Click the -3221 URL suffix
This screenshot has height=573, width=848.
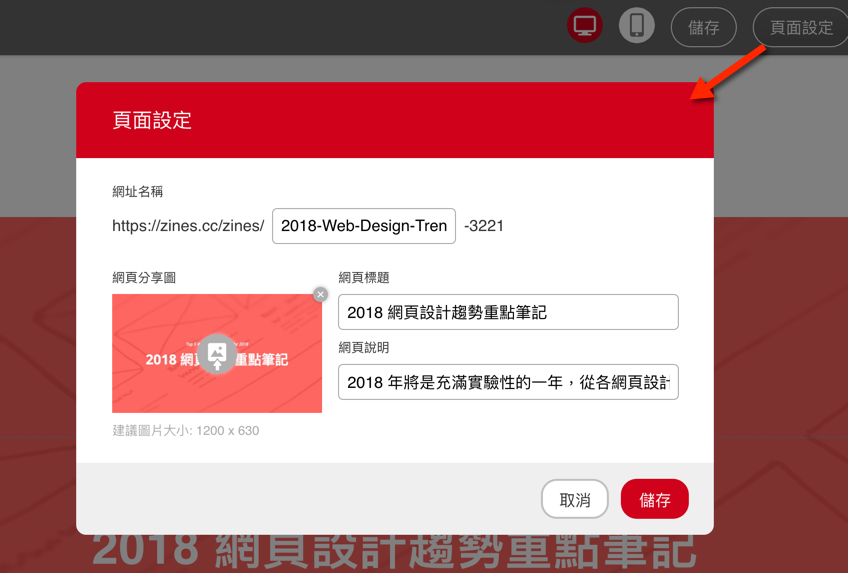pyautogui.click(x=484, y=226)
